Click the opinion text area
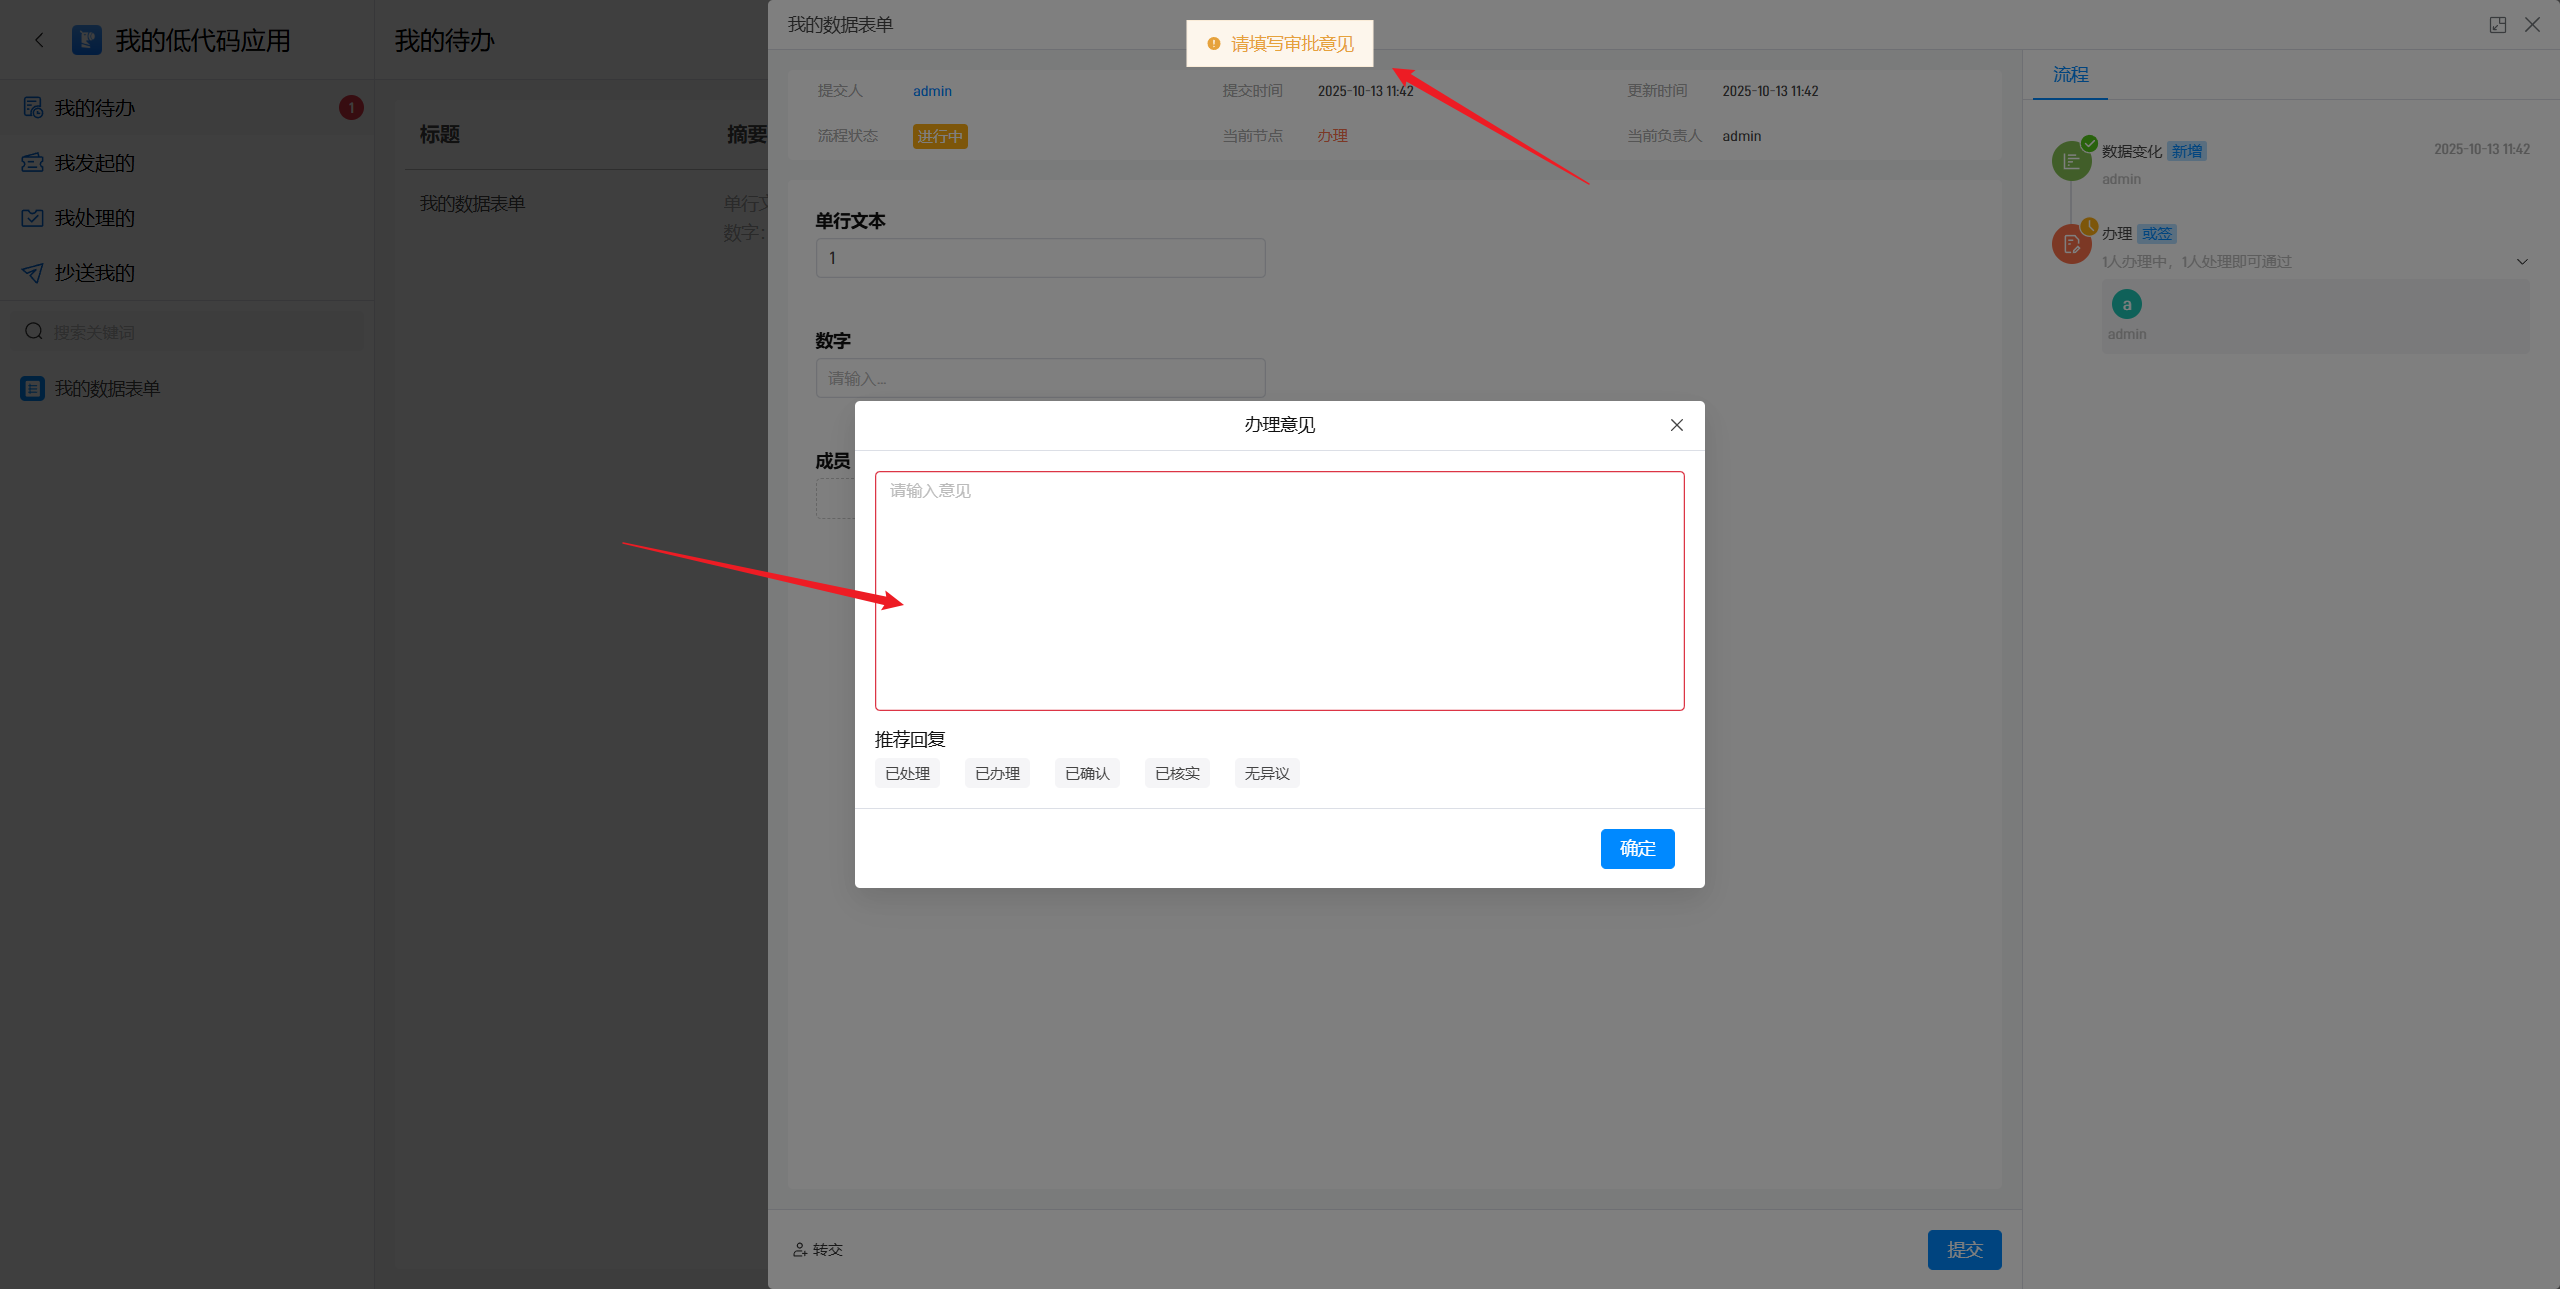This screenshot has width=2560, height=1289. click(x=1279, y=590)
